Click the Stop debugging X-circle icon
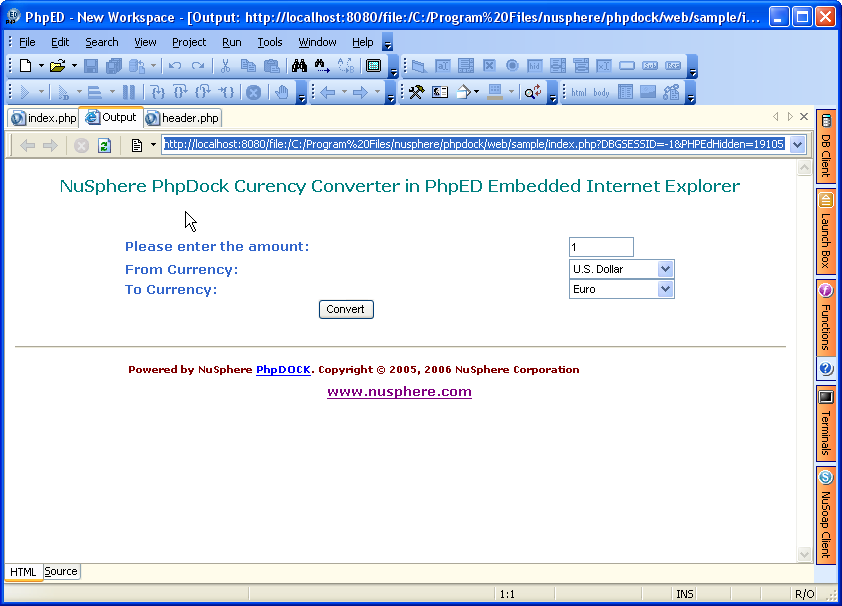 [x=253, y=92]
